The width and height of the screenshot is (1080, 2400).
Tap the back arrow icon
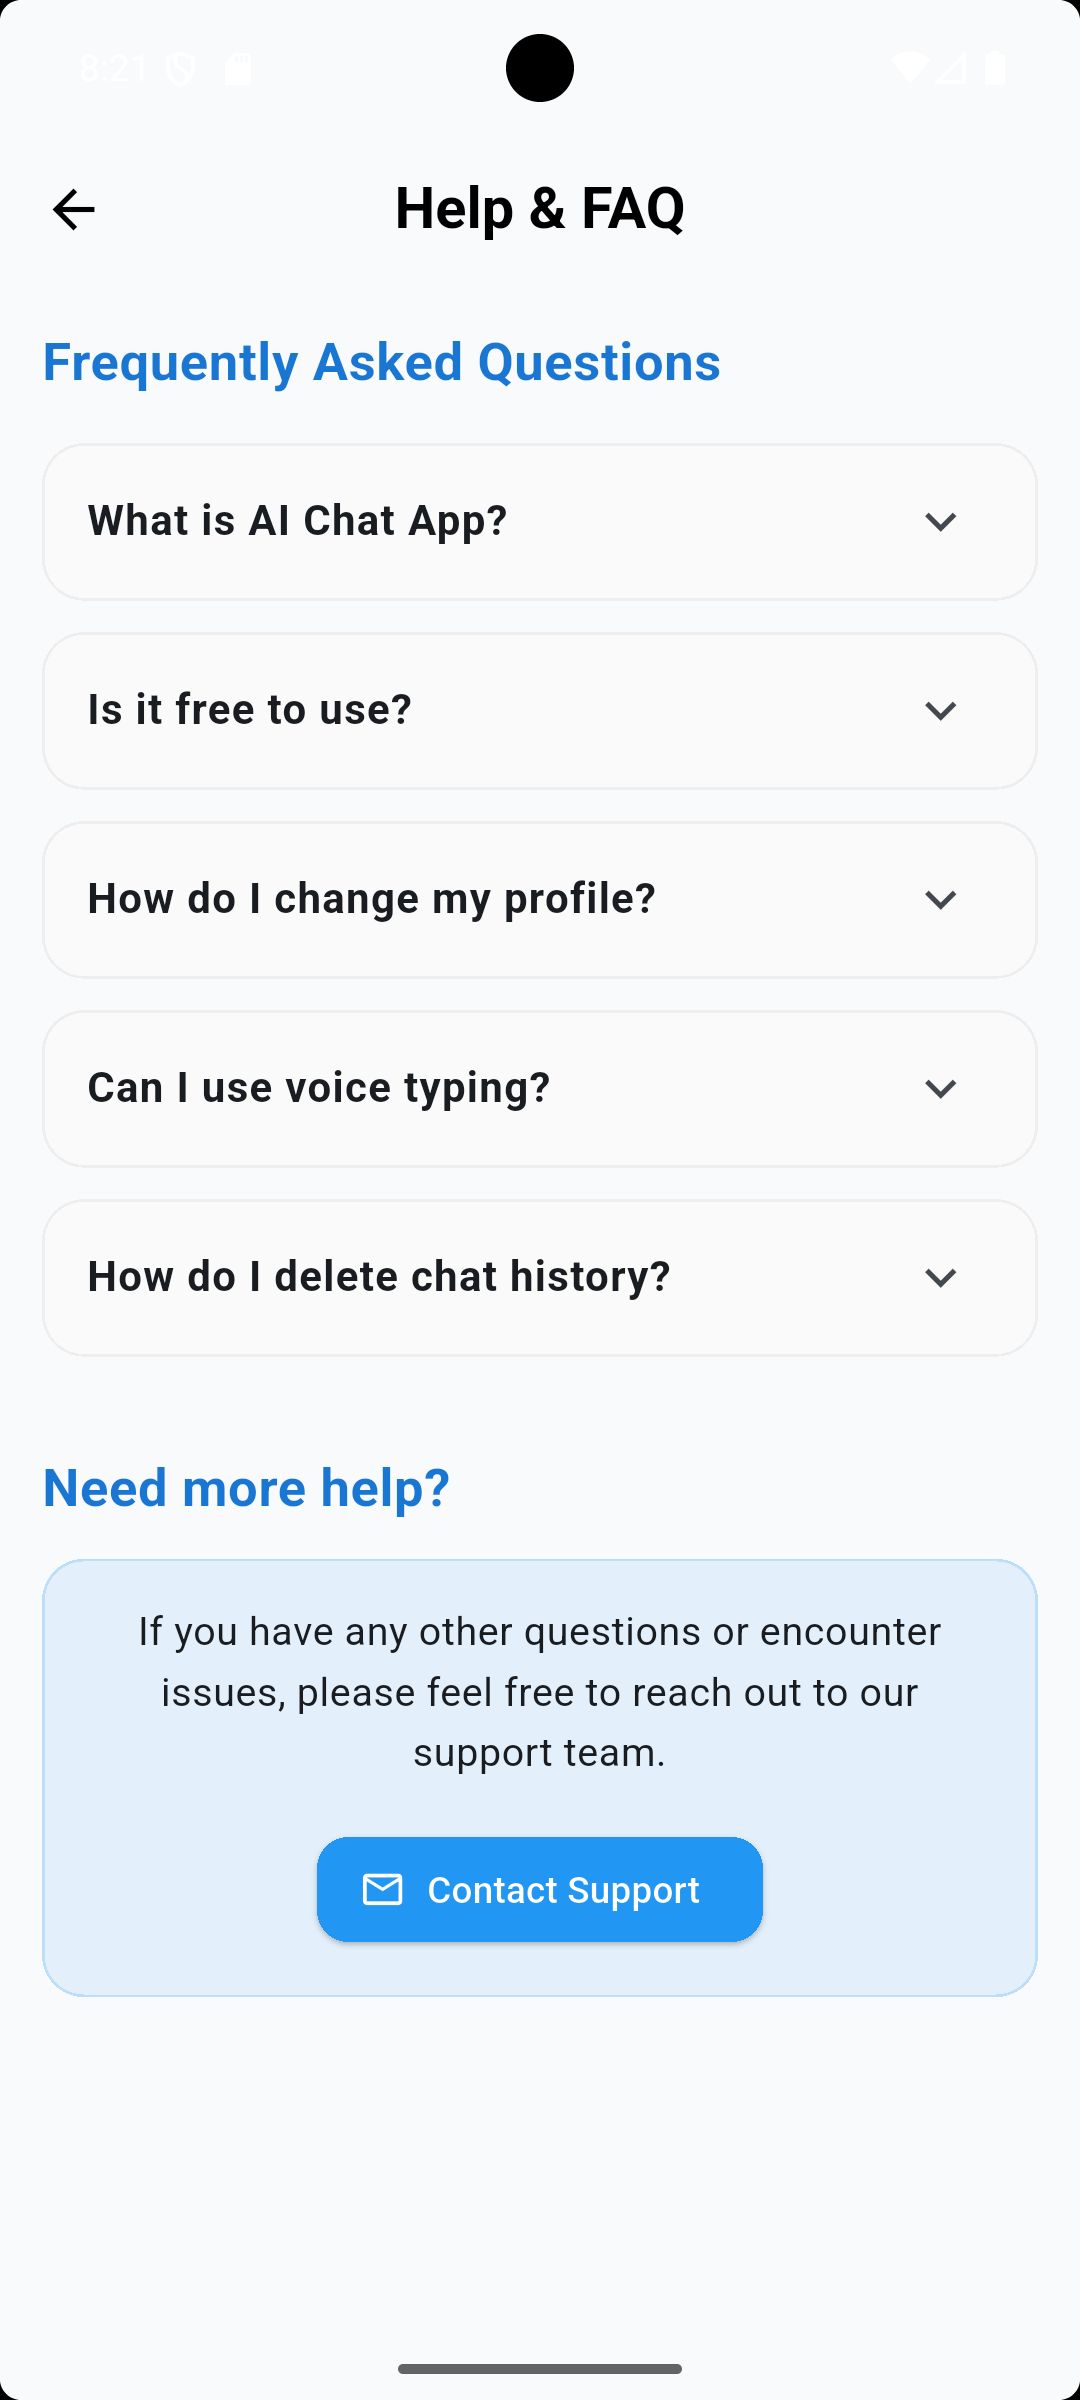73,210
